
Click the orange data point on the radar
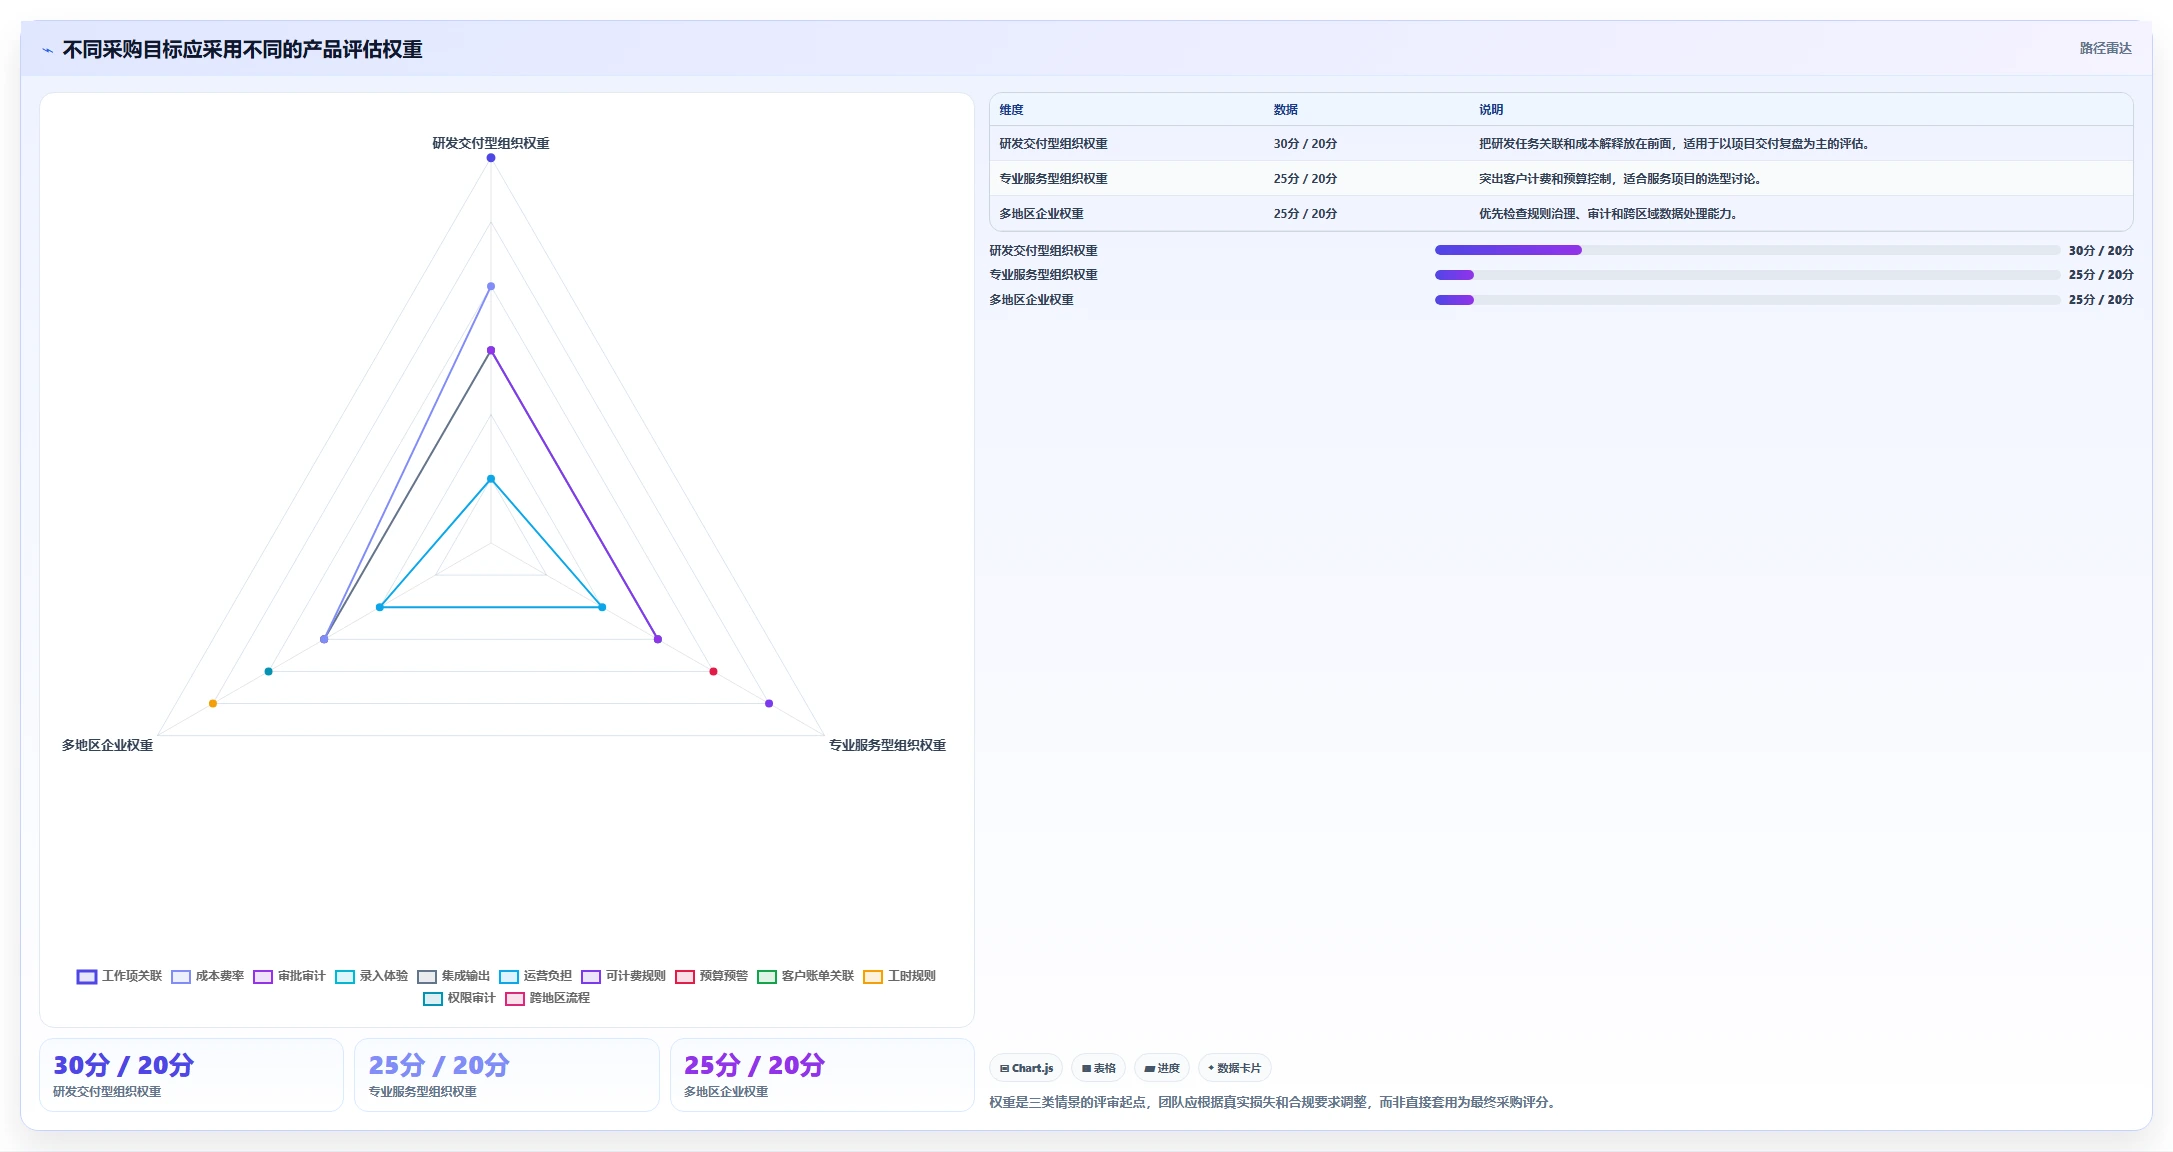pyautogui.click(x=213, y=704)
